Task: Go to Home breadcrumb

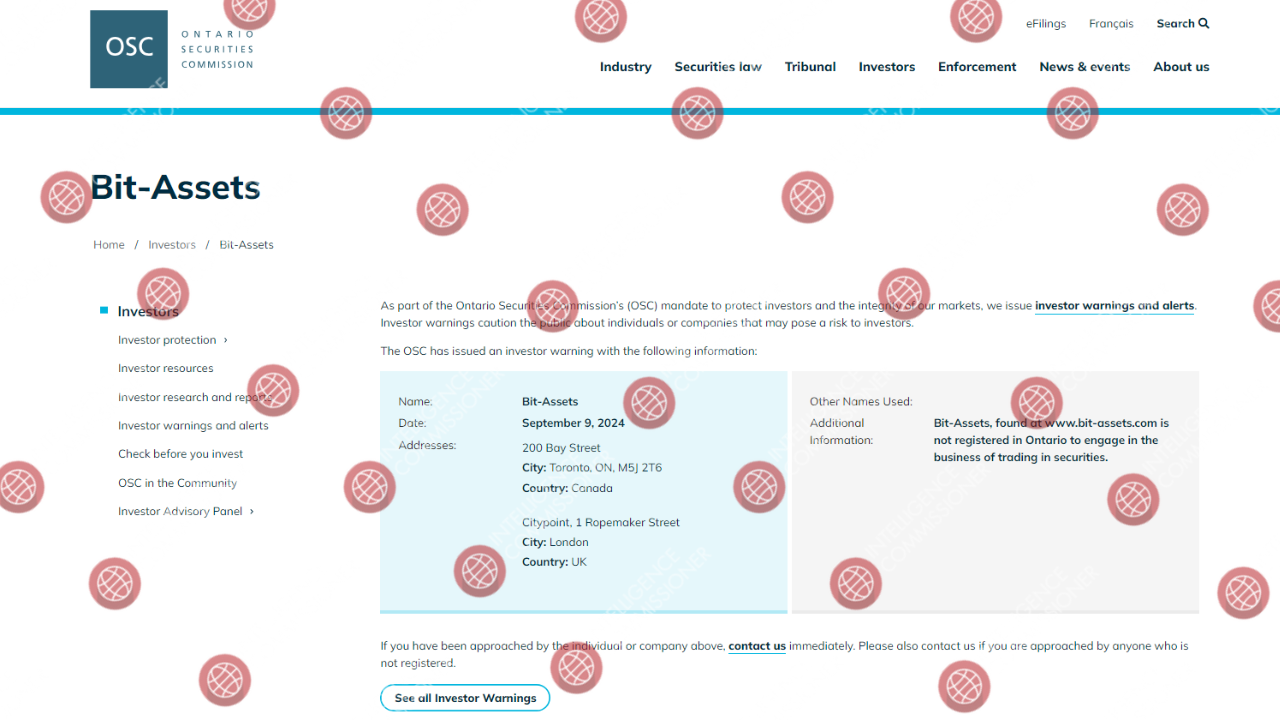Action: point(109,245)
